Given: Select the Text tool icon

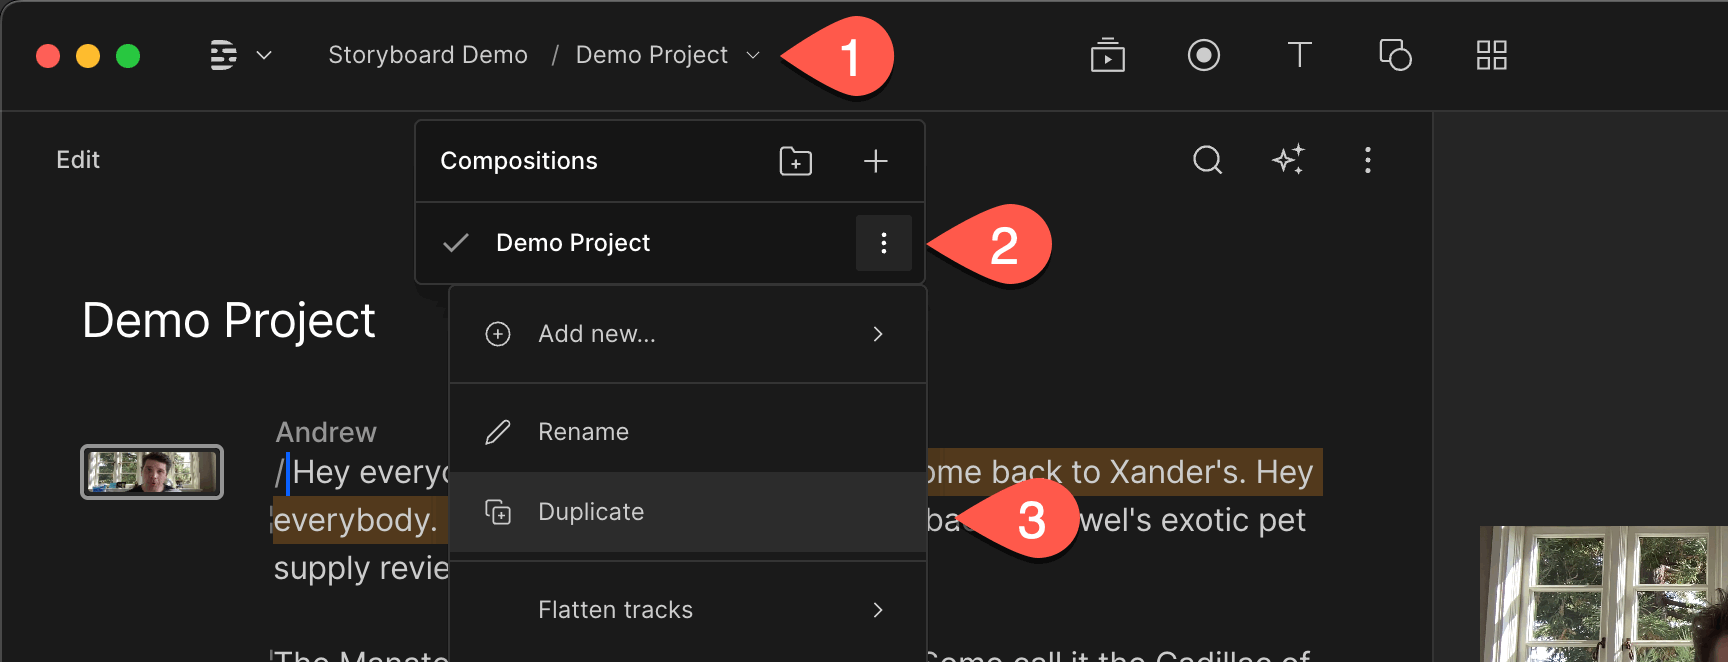Looking at the screenshot, I should point(1299,54).
